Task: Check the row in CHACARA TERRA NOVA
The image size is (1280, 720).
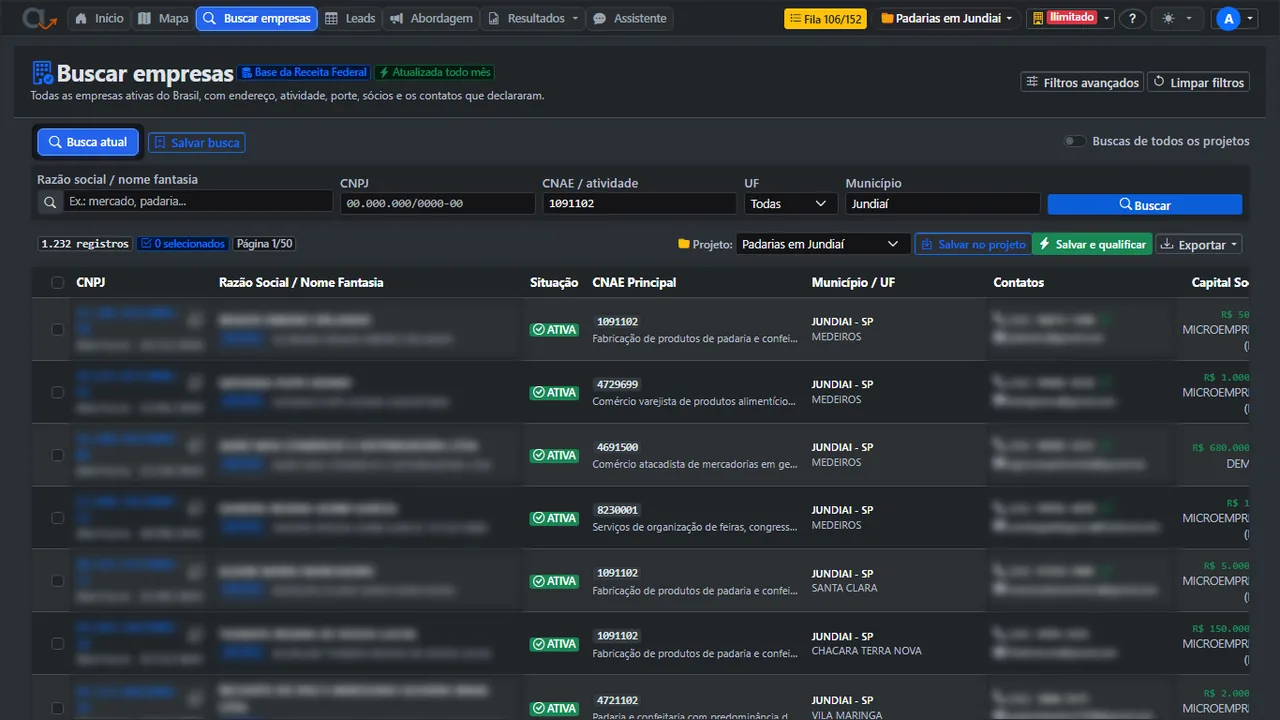Action: (58, 644)
